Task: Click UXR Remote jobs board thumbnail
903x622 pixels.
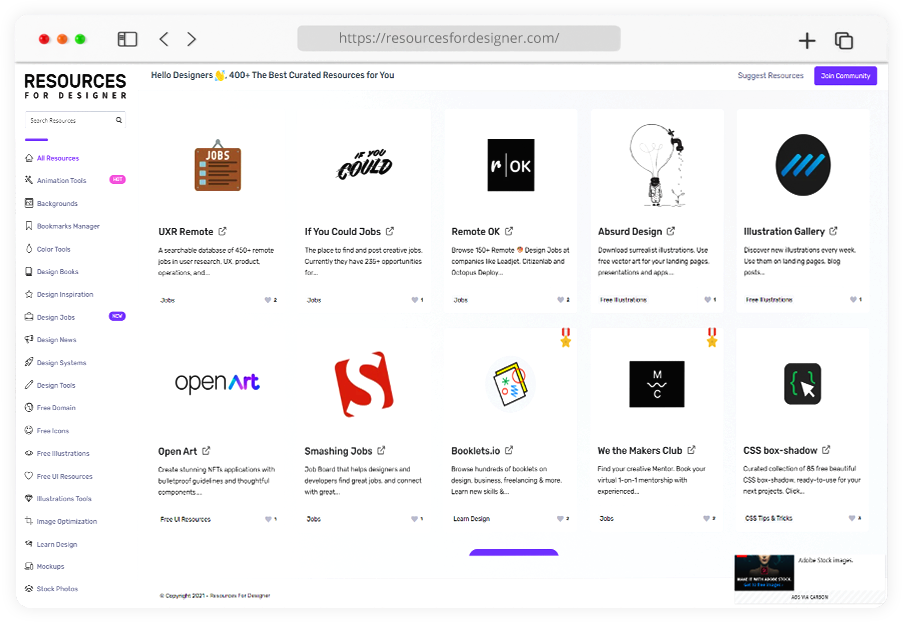Action: [x=218, y=166]
